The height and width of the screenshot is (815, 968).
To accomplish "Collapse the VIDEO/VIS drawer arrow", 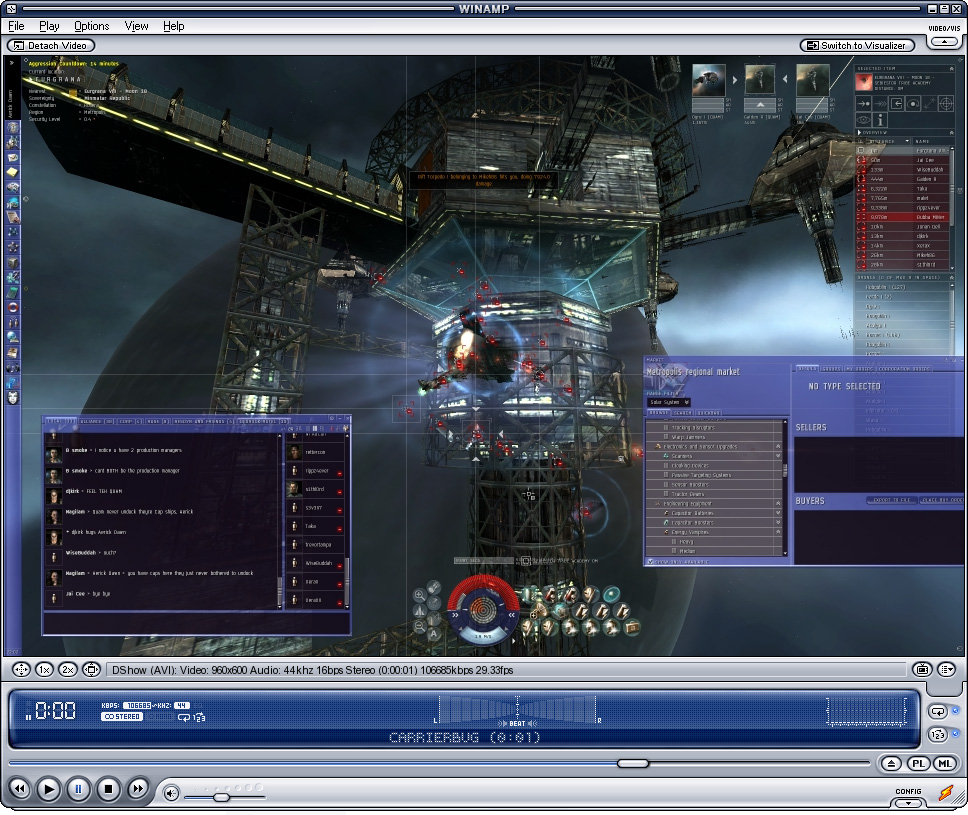I will point(945,41).
